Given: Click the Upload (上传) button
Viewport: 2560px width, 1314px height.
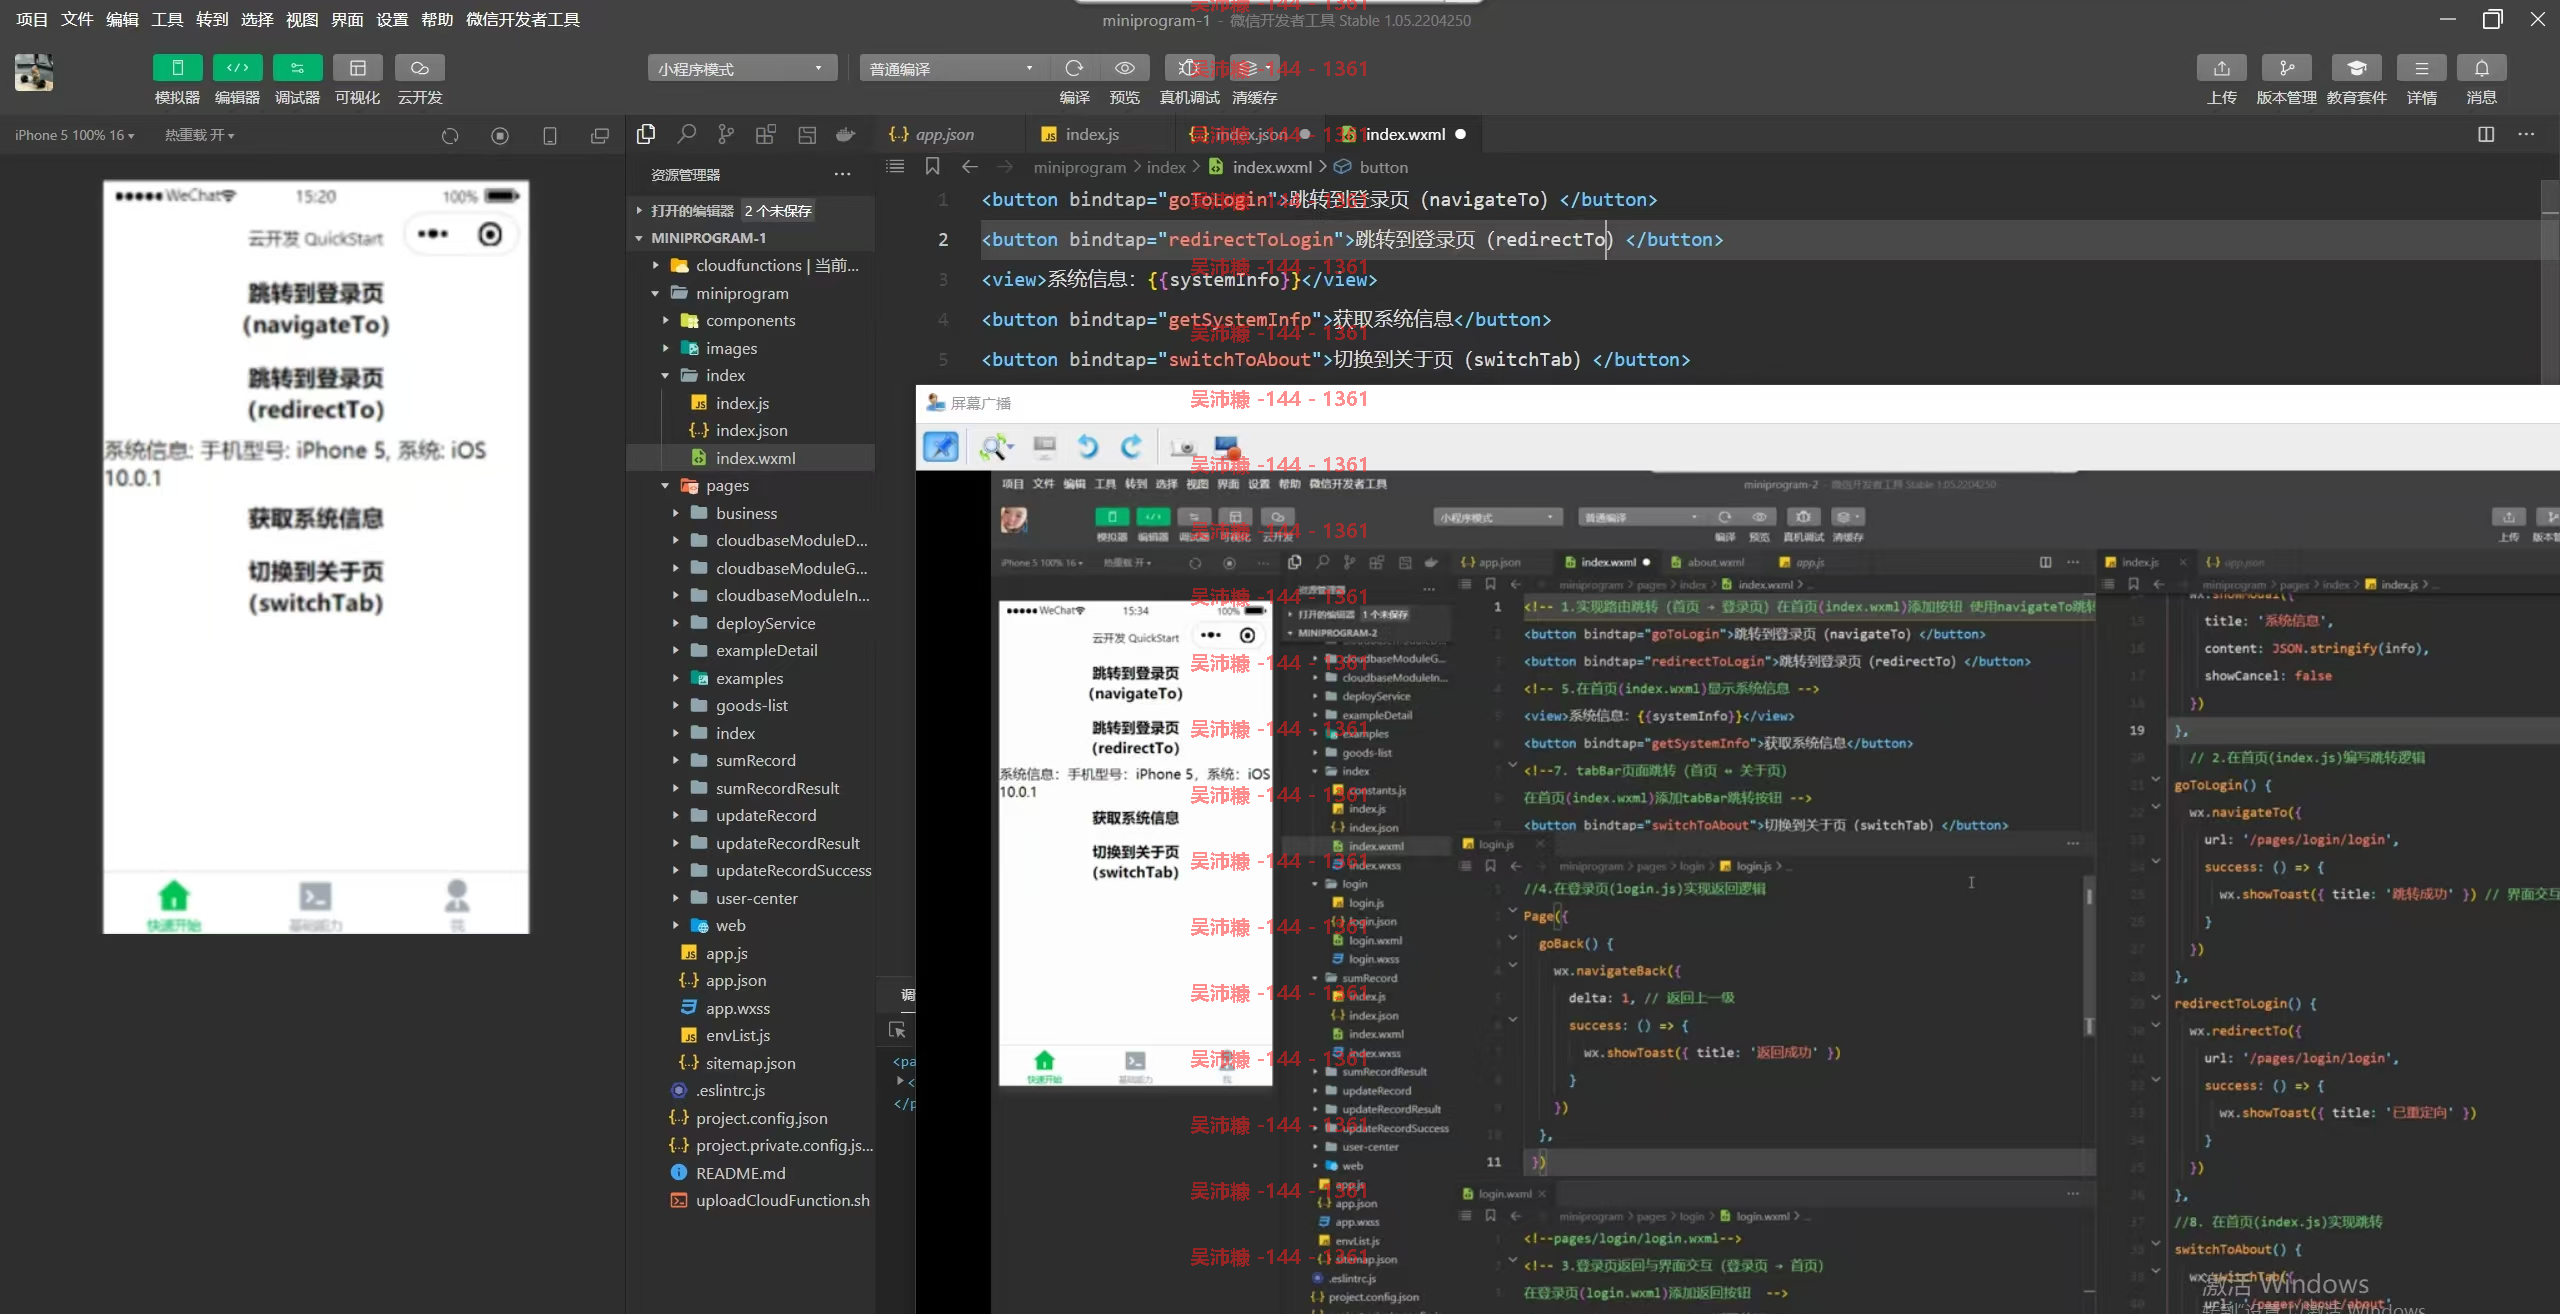Looking at the screenshot, I should tap(2221, 68).
